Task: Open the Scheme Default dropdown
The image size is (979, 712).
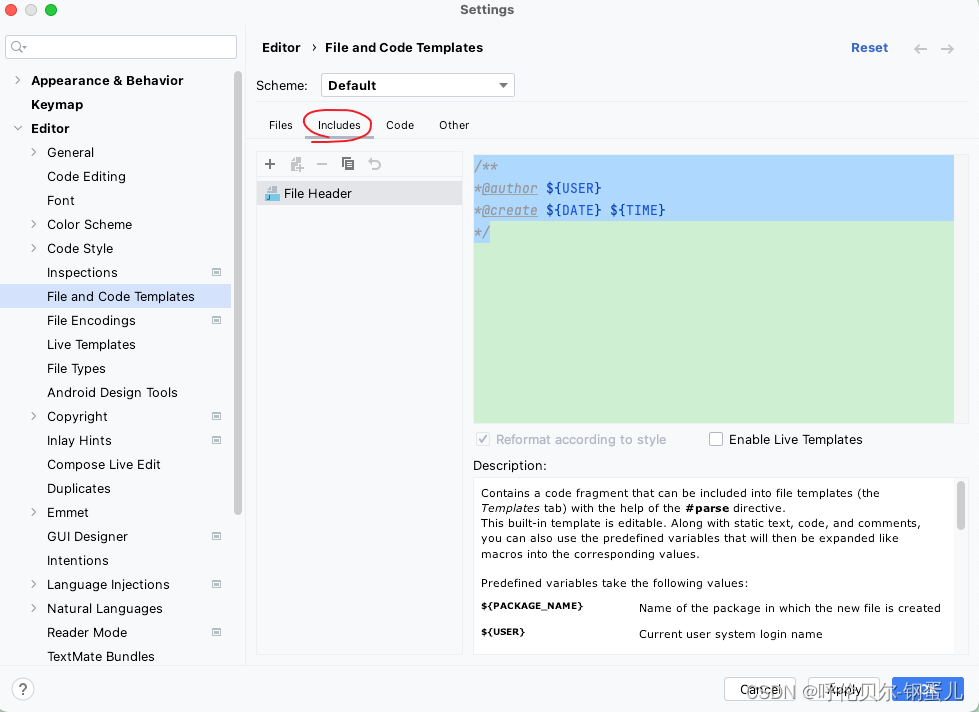Action: coord(418,86)
